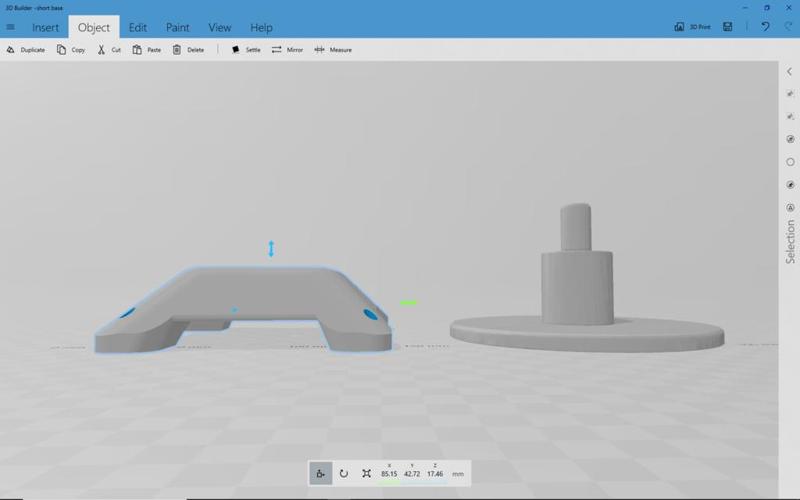The width and height of the screenshot is (800, 500).
Task: Save the model with the disk icon
Action: pos(728,27)
